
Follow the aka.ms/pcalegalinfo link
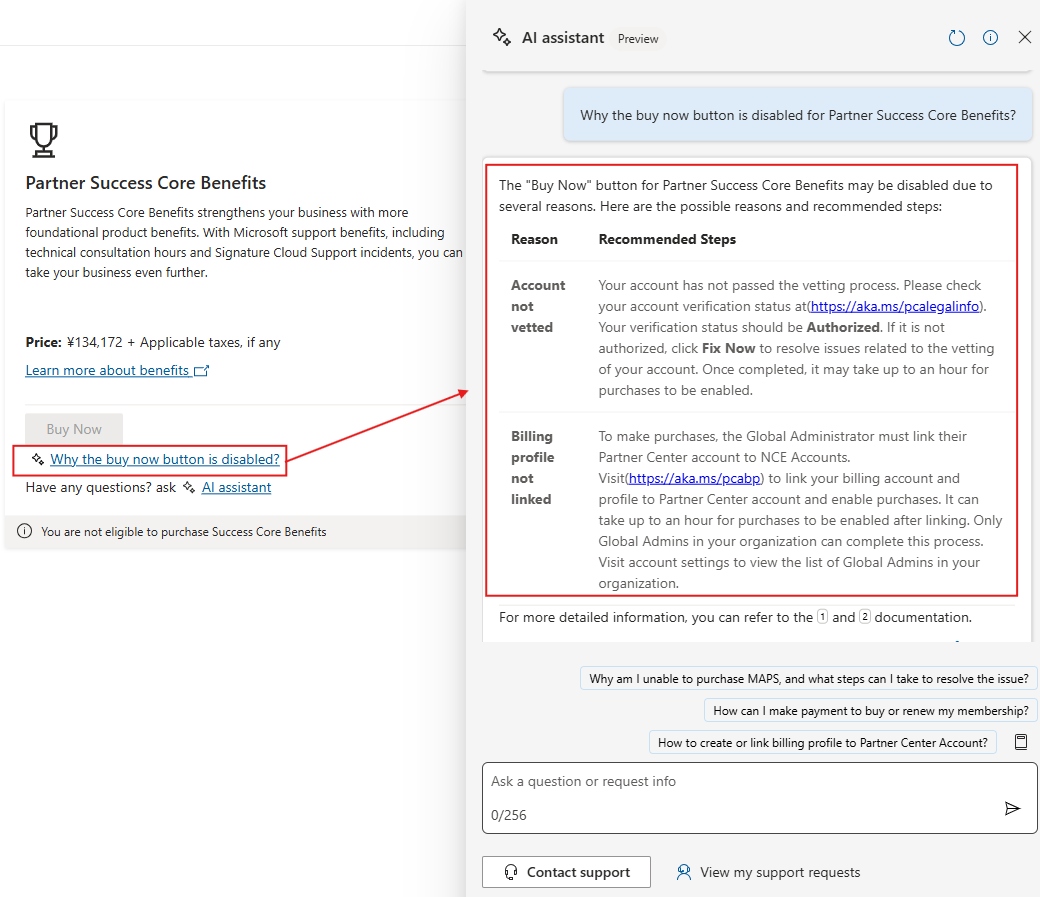click(x=895, y=307)
